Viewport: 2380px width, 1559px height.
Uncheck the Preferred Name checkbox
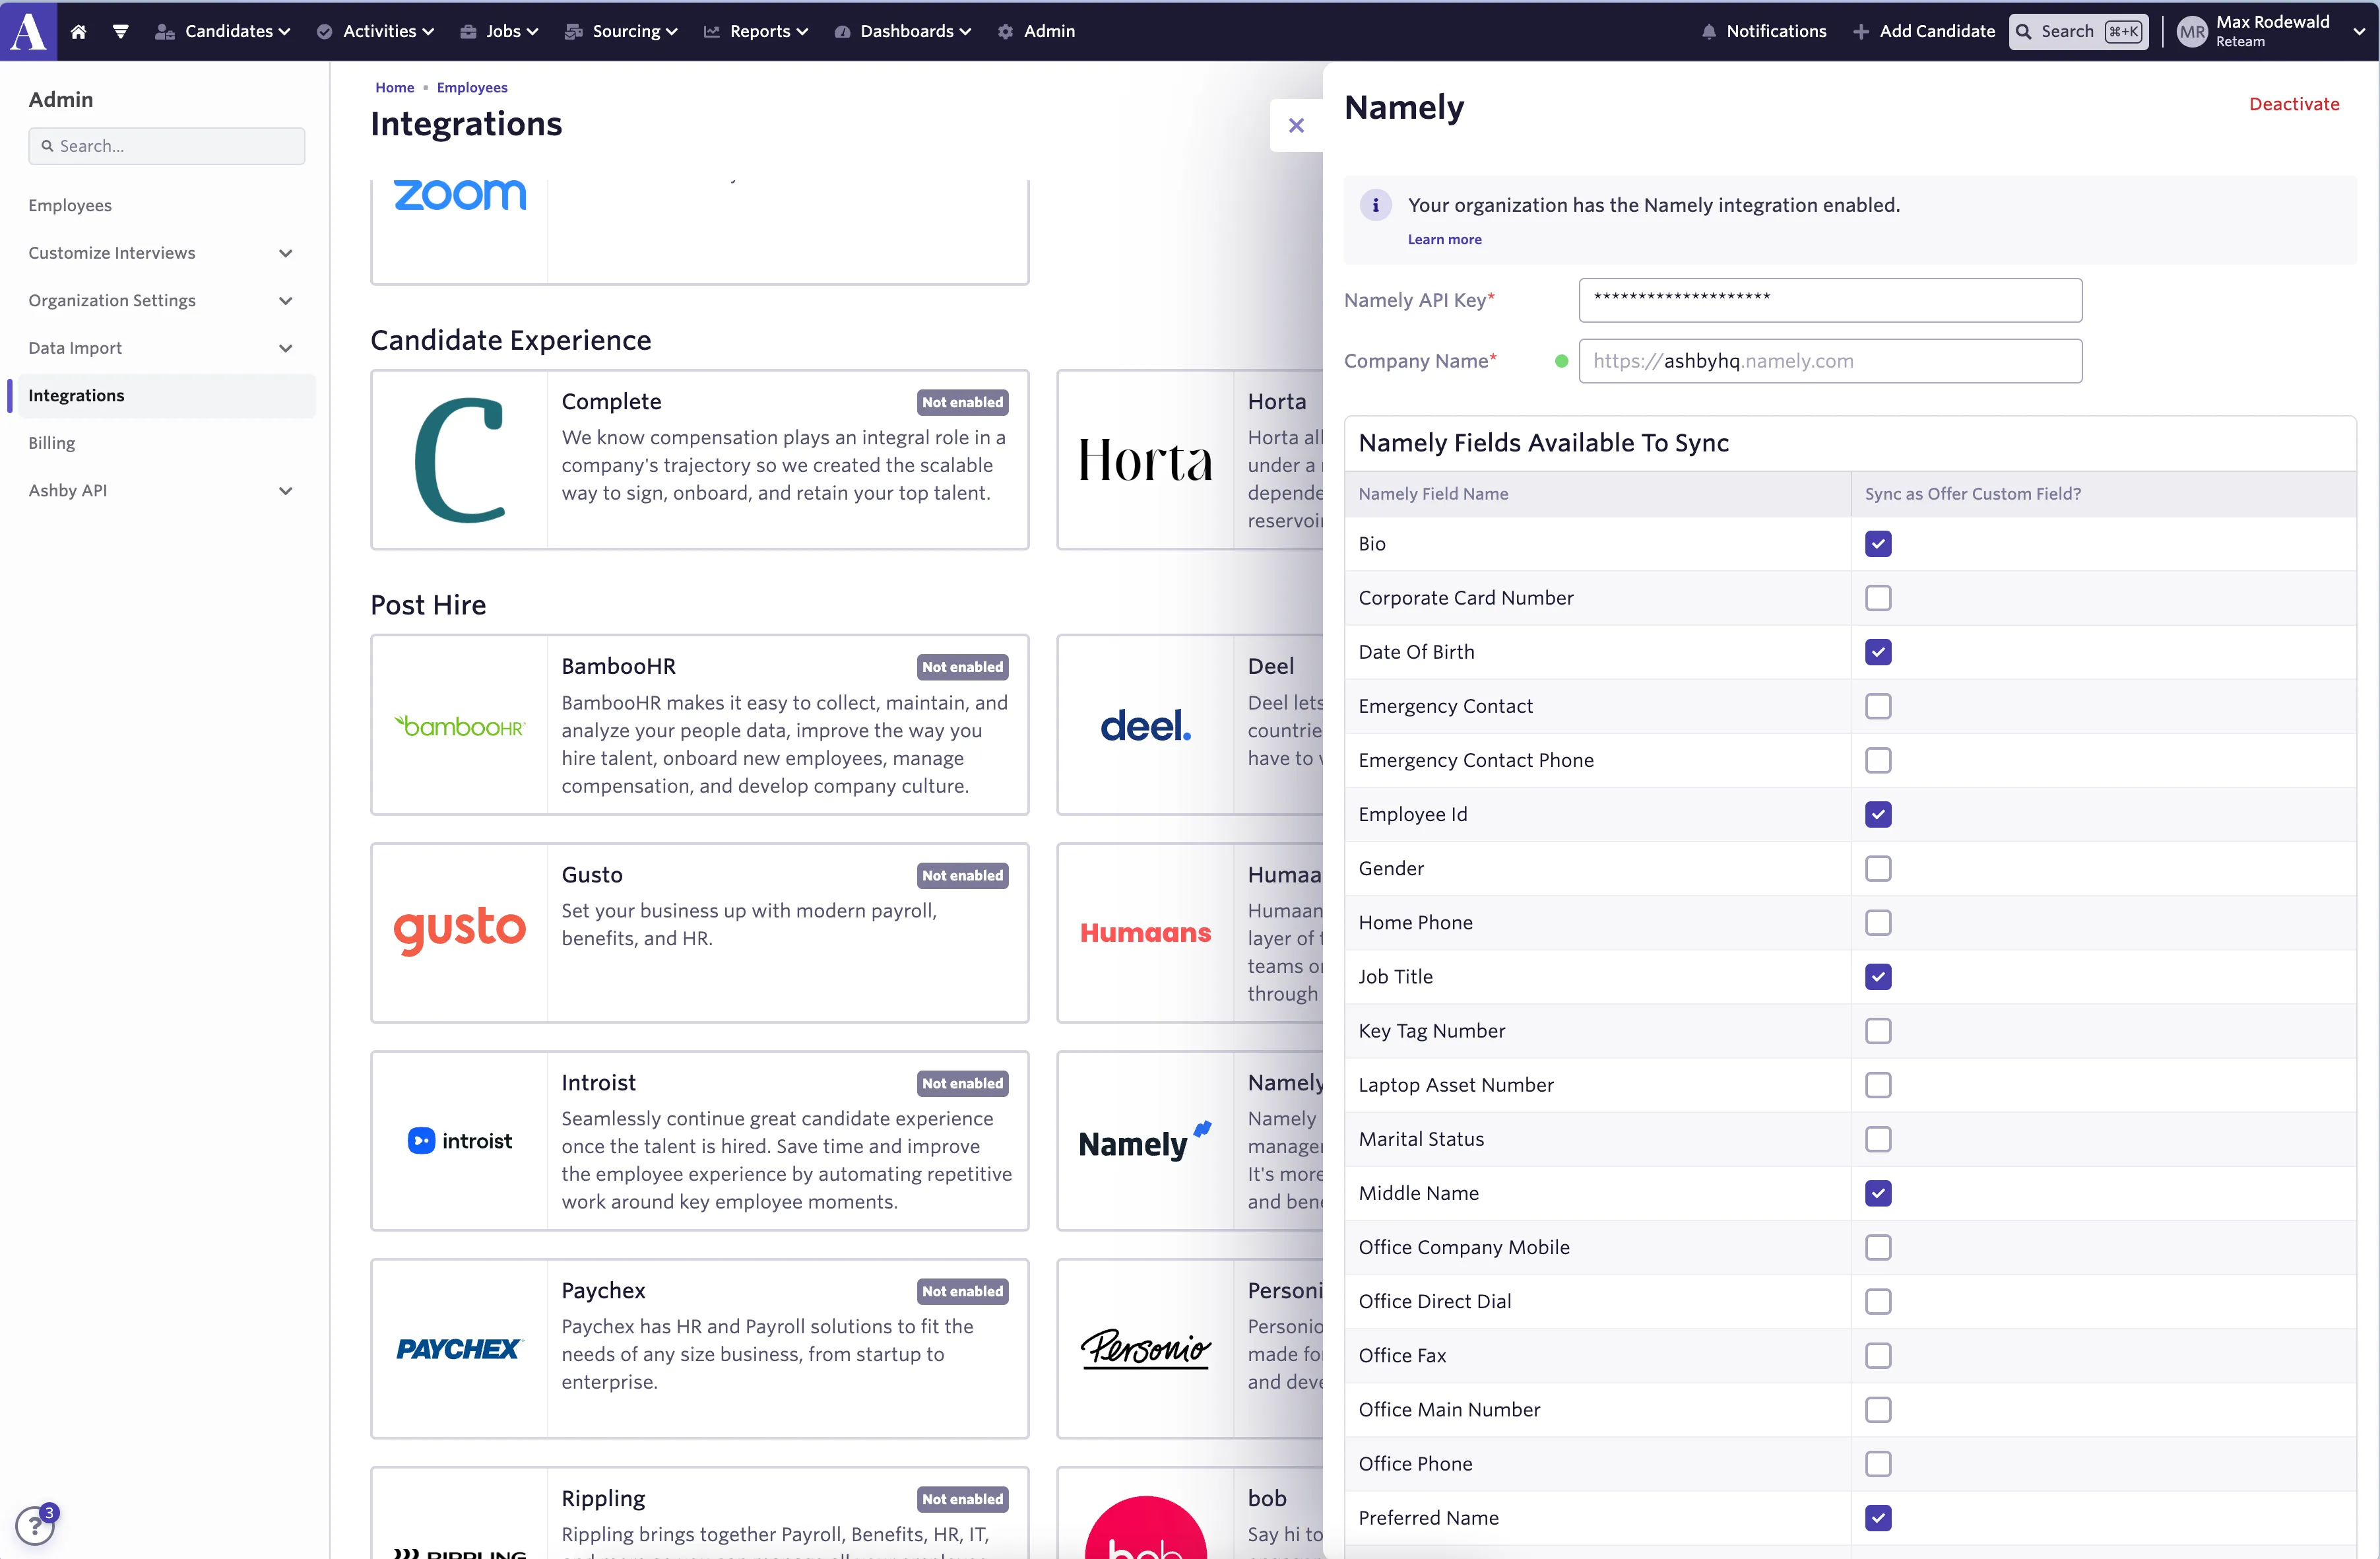1878,1518
